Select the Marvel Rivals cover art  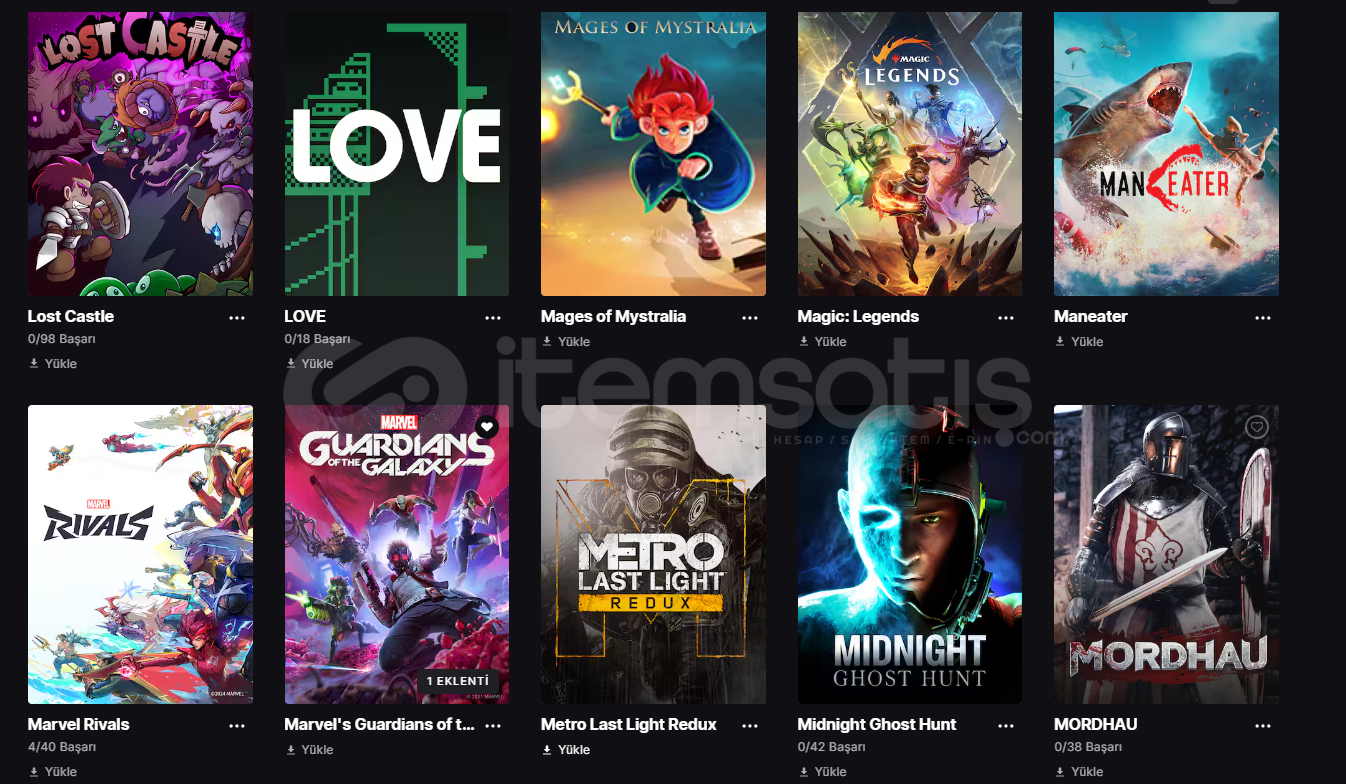tap(140, 554)
